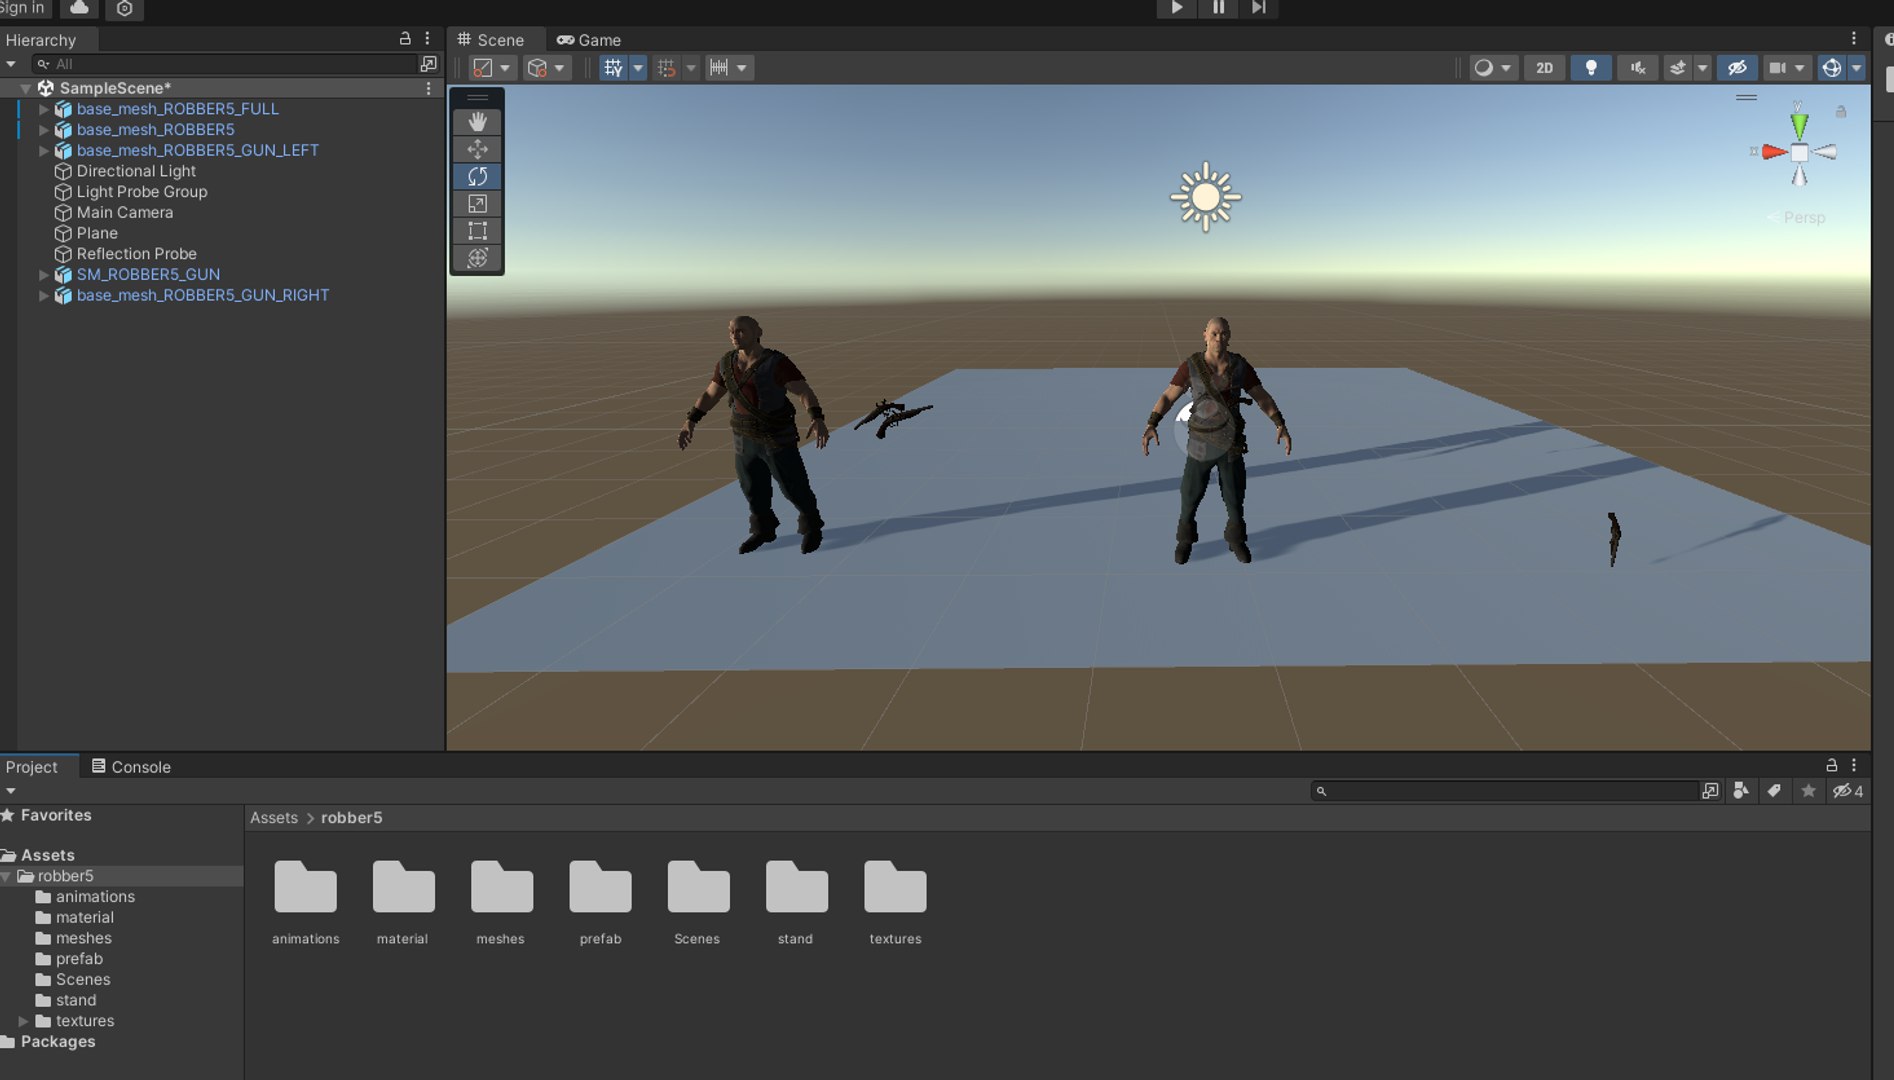Open the prefab folder thumbnail
This screenshot has width=1894, height=1080.
pos(600,901)
